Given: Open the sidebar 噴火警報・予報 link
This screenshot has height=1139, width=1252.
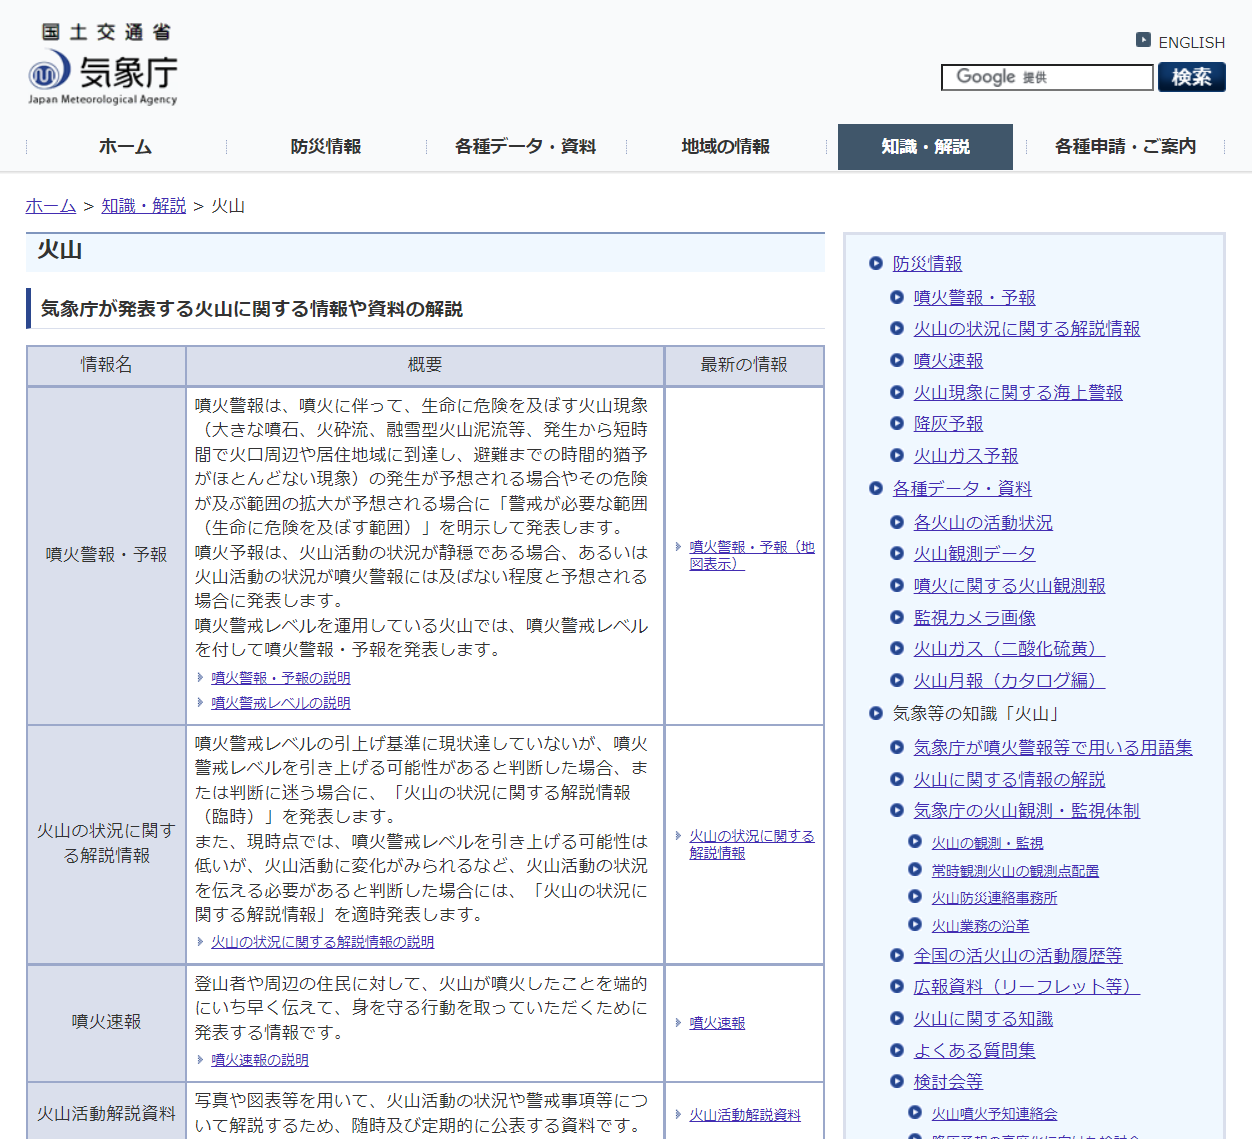Looking at the screenshot, I should click(x=975, y=298).
